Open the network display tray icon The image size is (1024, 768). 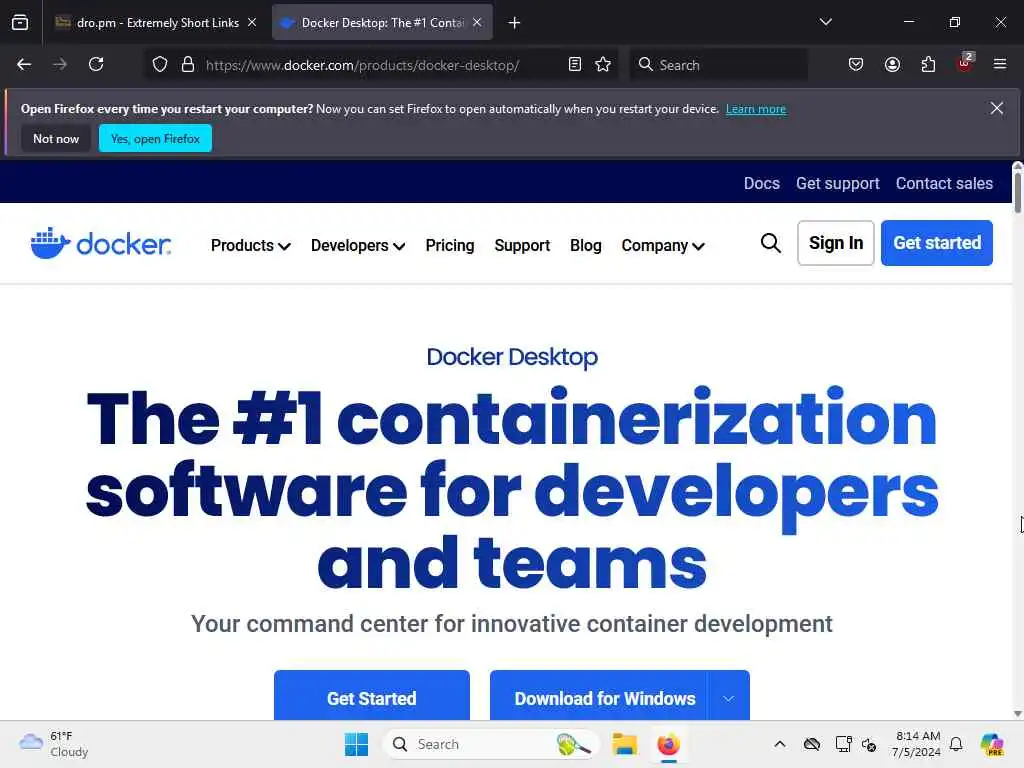point(843,744)
